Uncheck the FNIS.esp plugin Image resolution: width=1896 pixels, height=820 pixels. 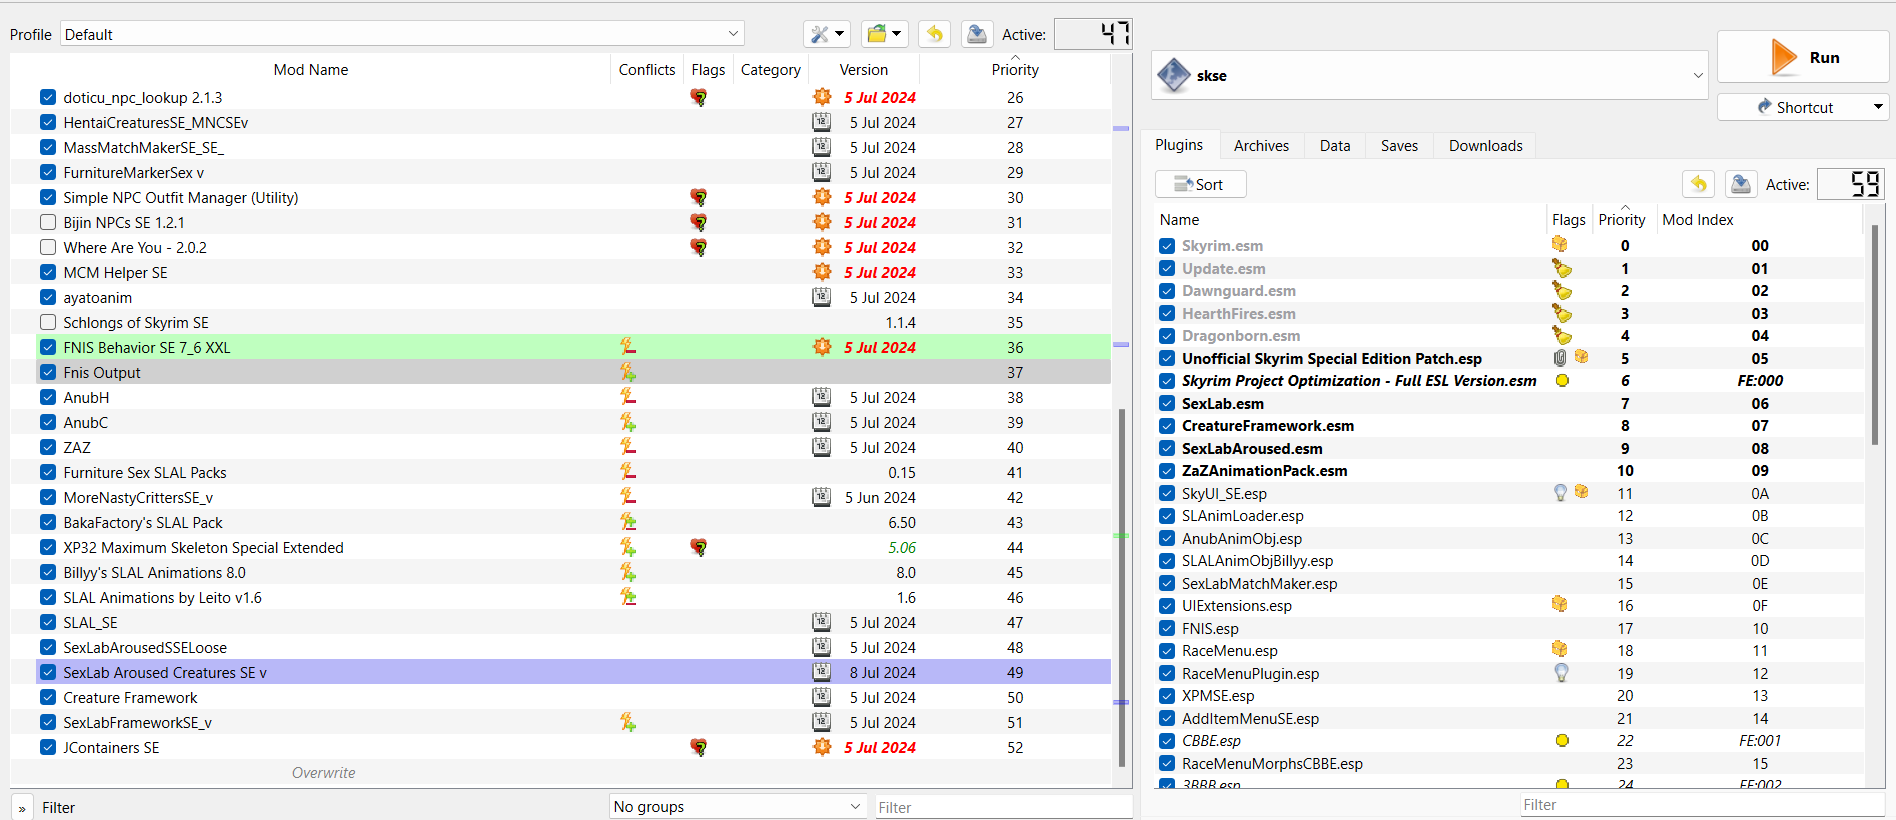point(1167,628)
